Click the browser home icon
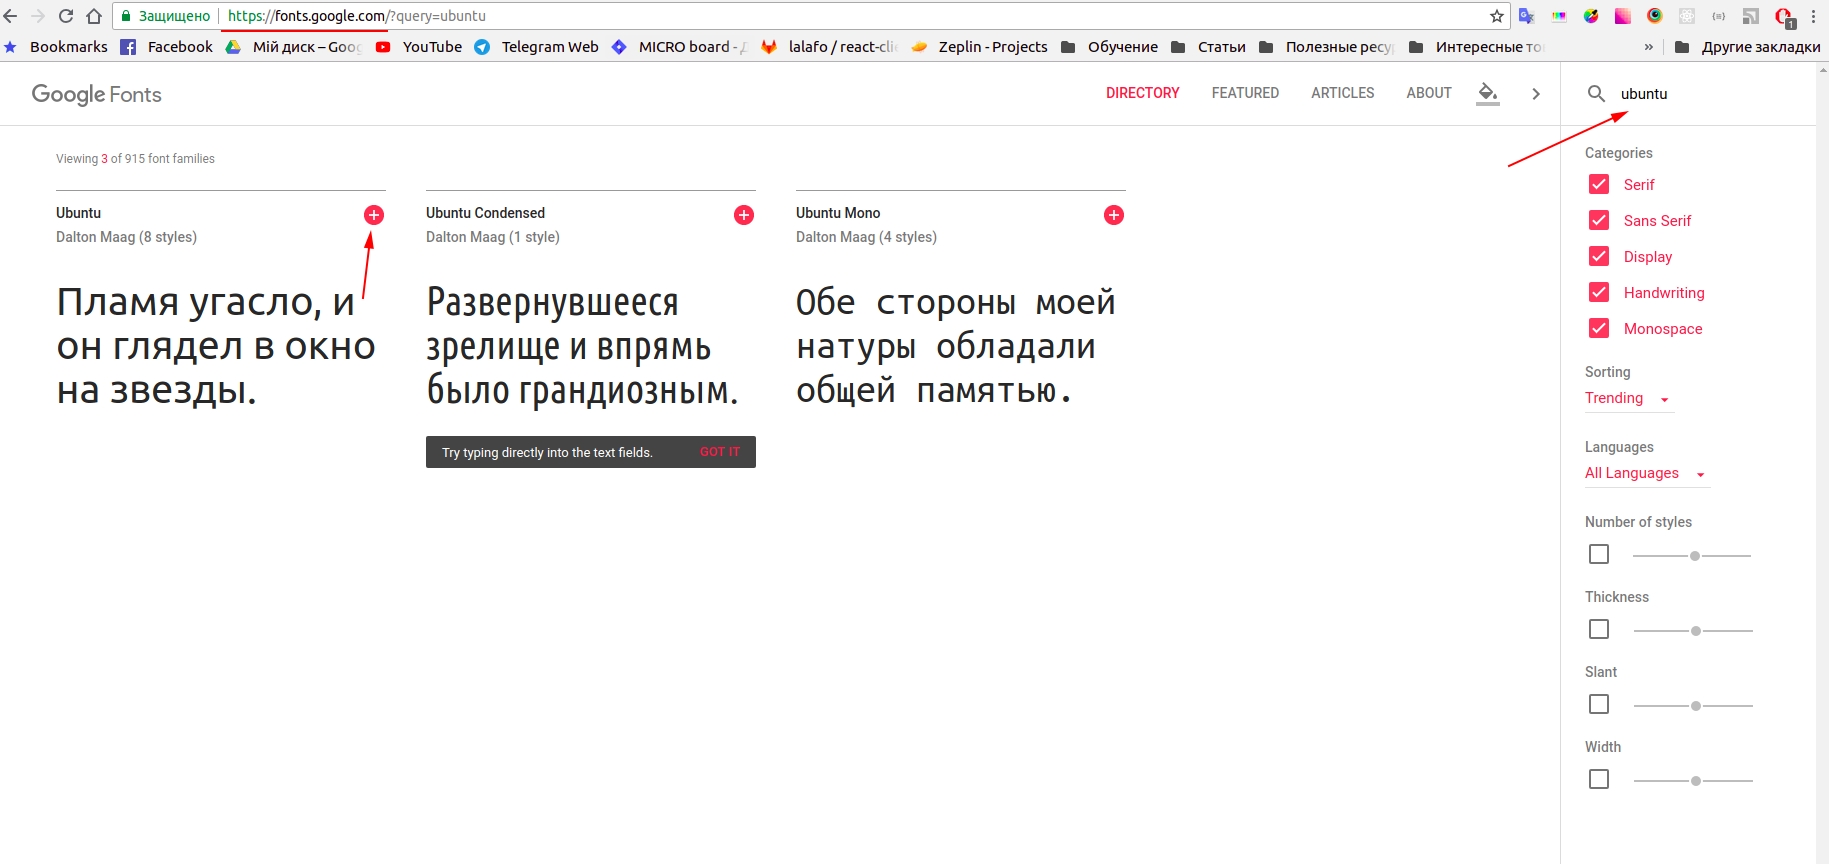 [x=94, y=16]
